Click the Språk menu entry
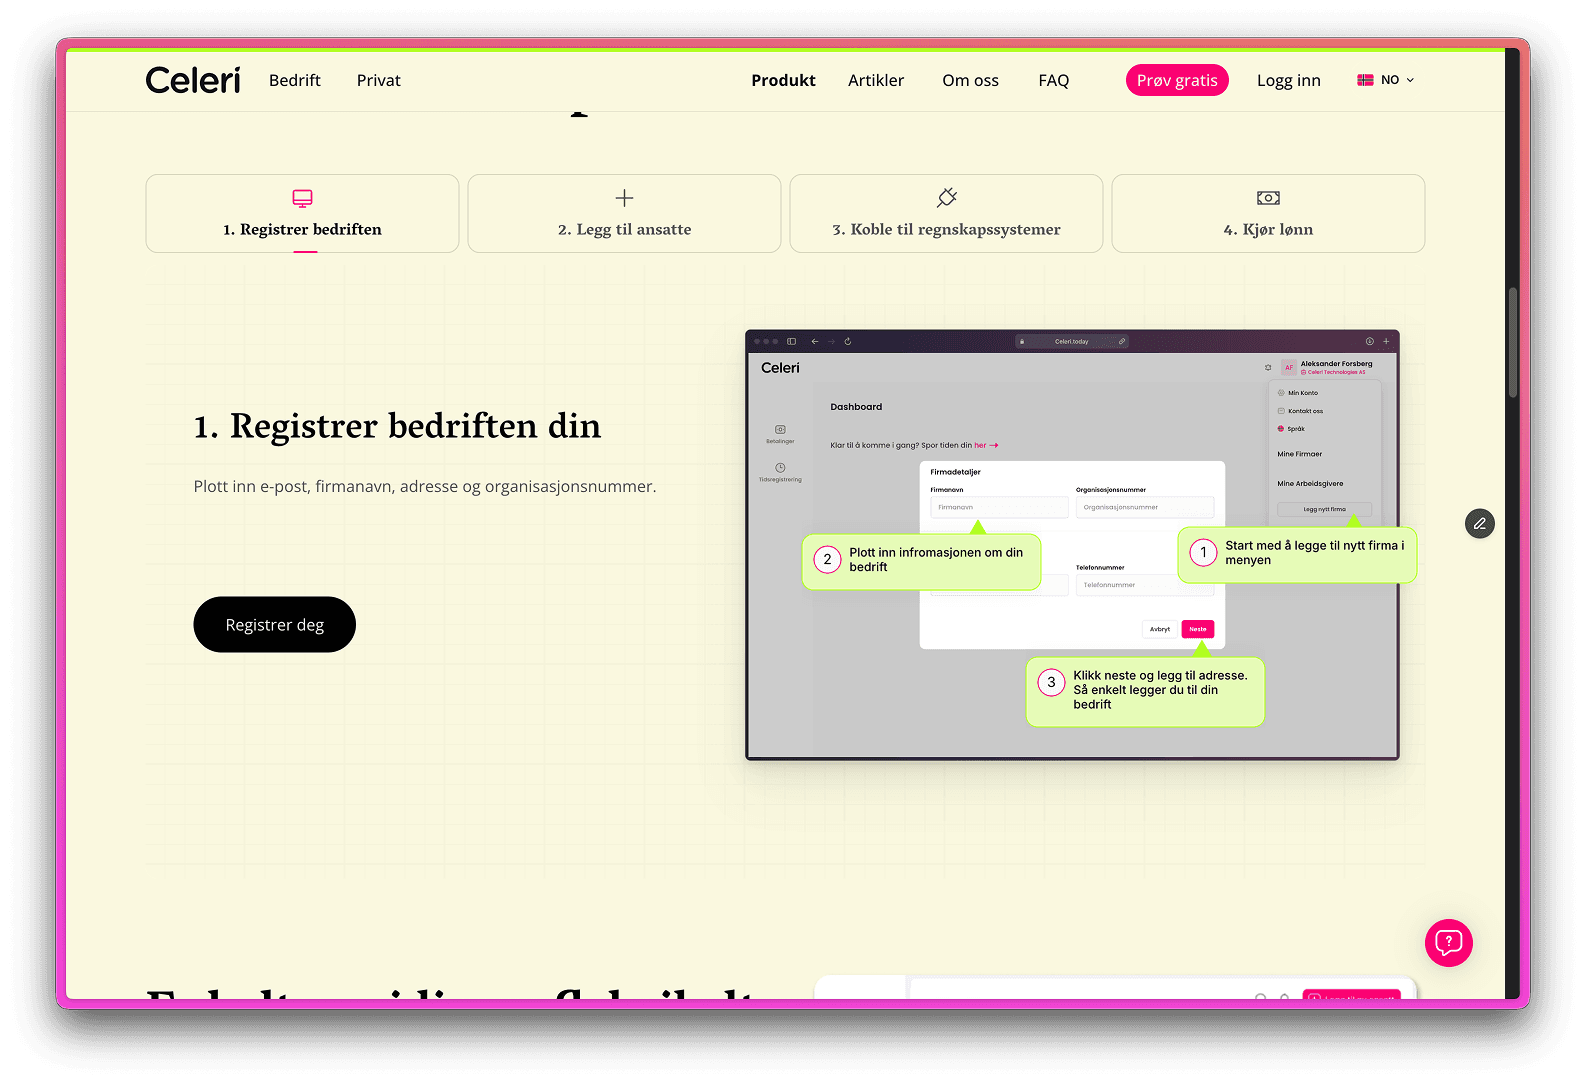The height and width of the screenshot is (1083, 1586). tap(1291, 429)
